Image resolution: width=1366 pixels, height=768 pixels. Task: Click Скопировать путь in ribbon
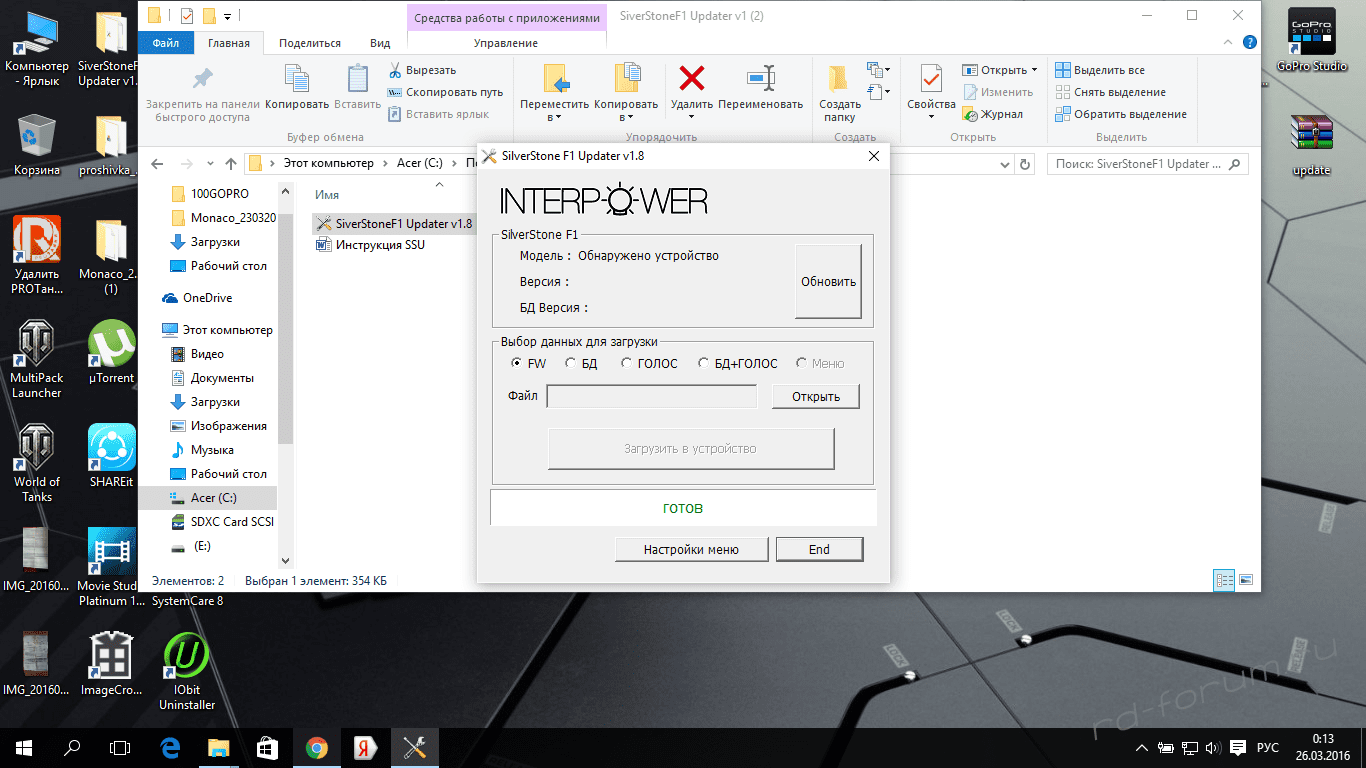click(x=445, y=92)
